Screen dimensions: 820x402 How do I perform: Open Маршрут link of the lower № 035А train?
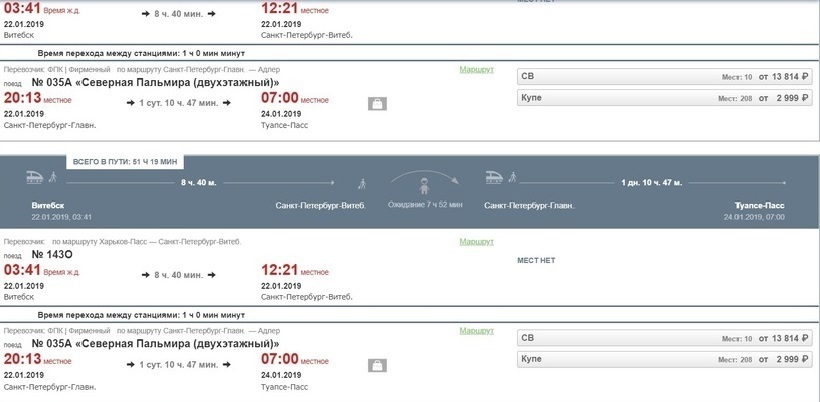coord(476,331)
